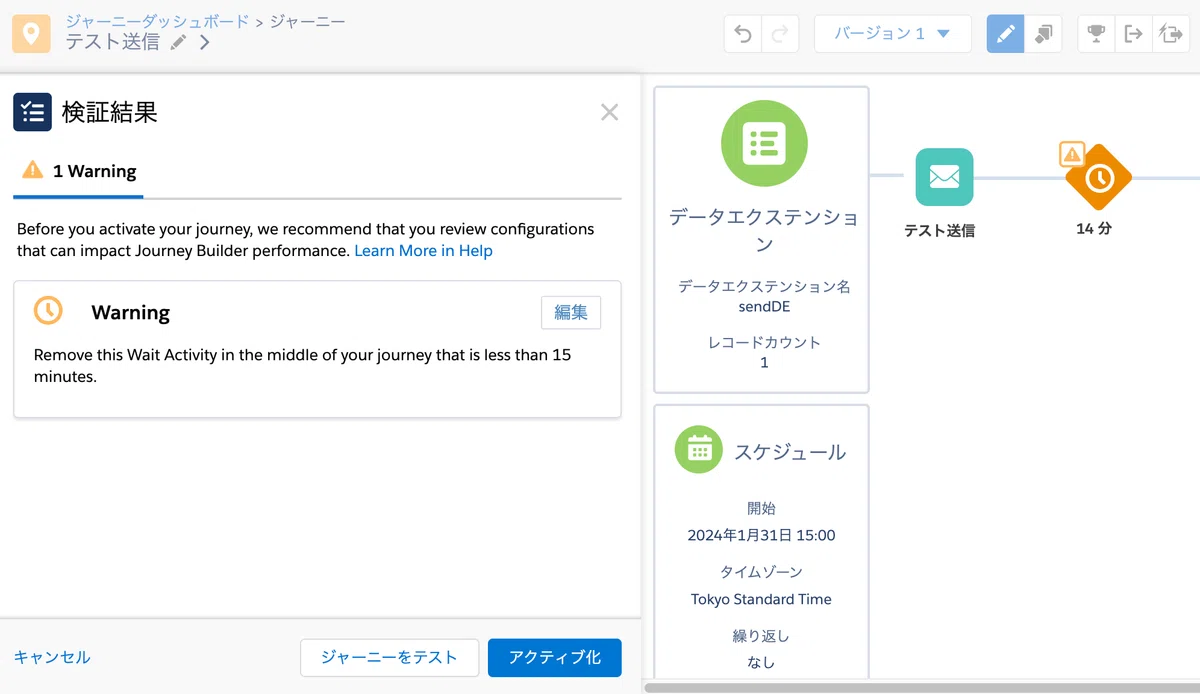Open ジャーニーダッシュボード breadcrumb link
The width and height of the screenshot is (1200, 694).
point(157,21)
